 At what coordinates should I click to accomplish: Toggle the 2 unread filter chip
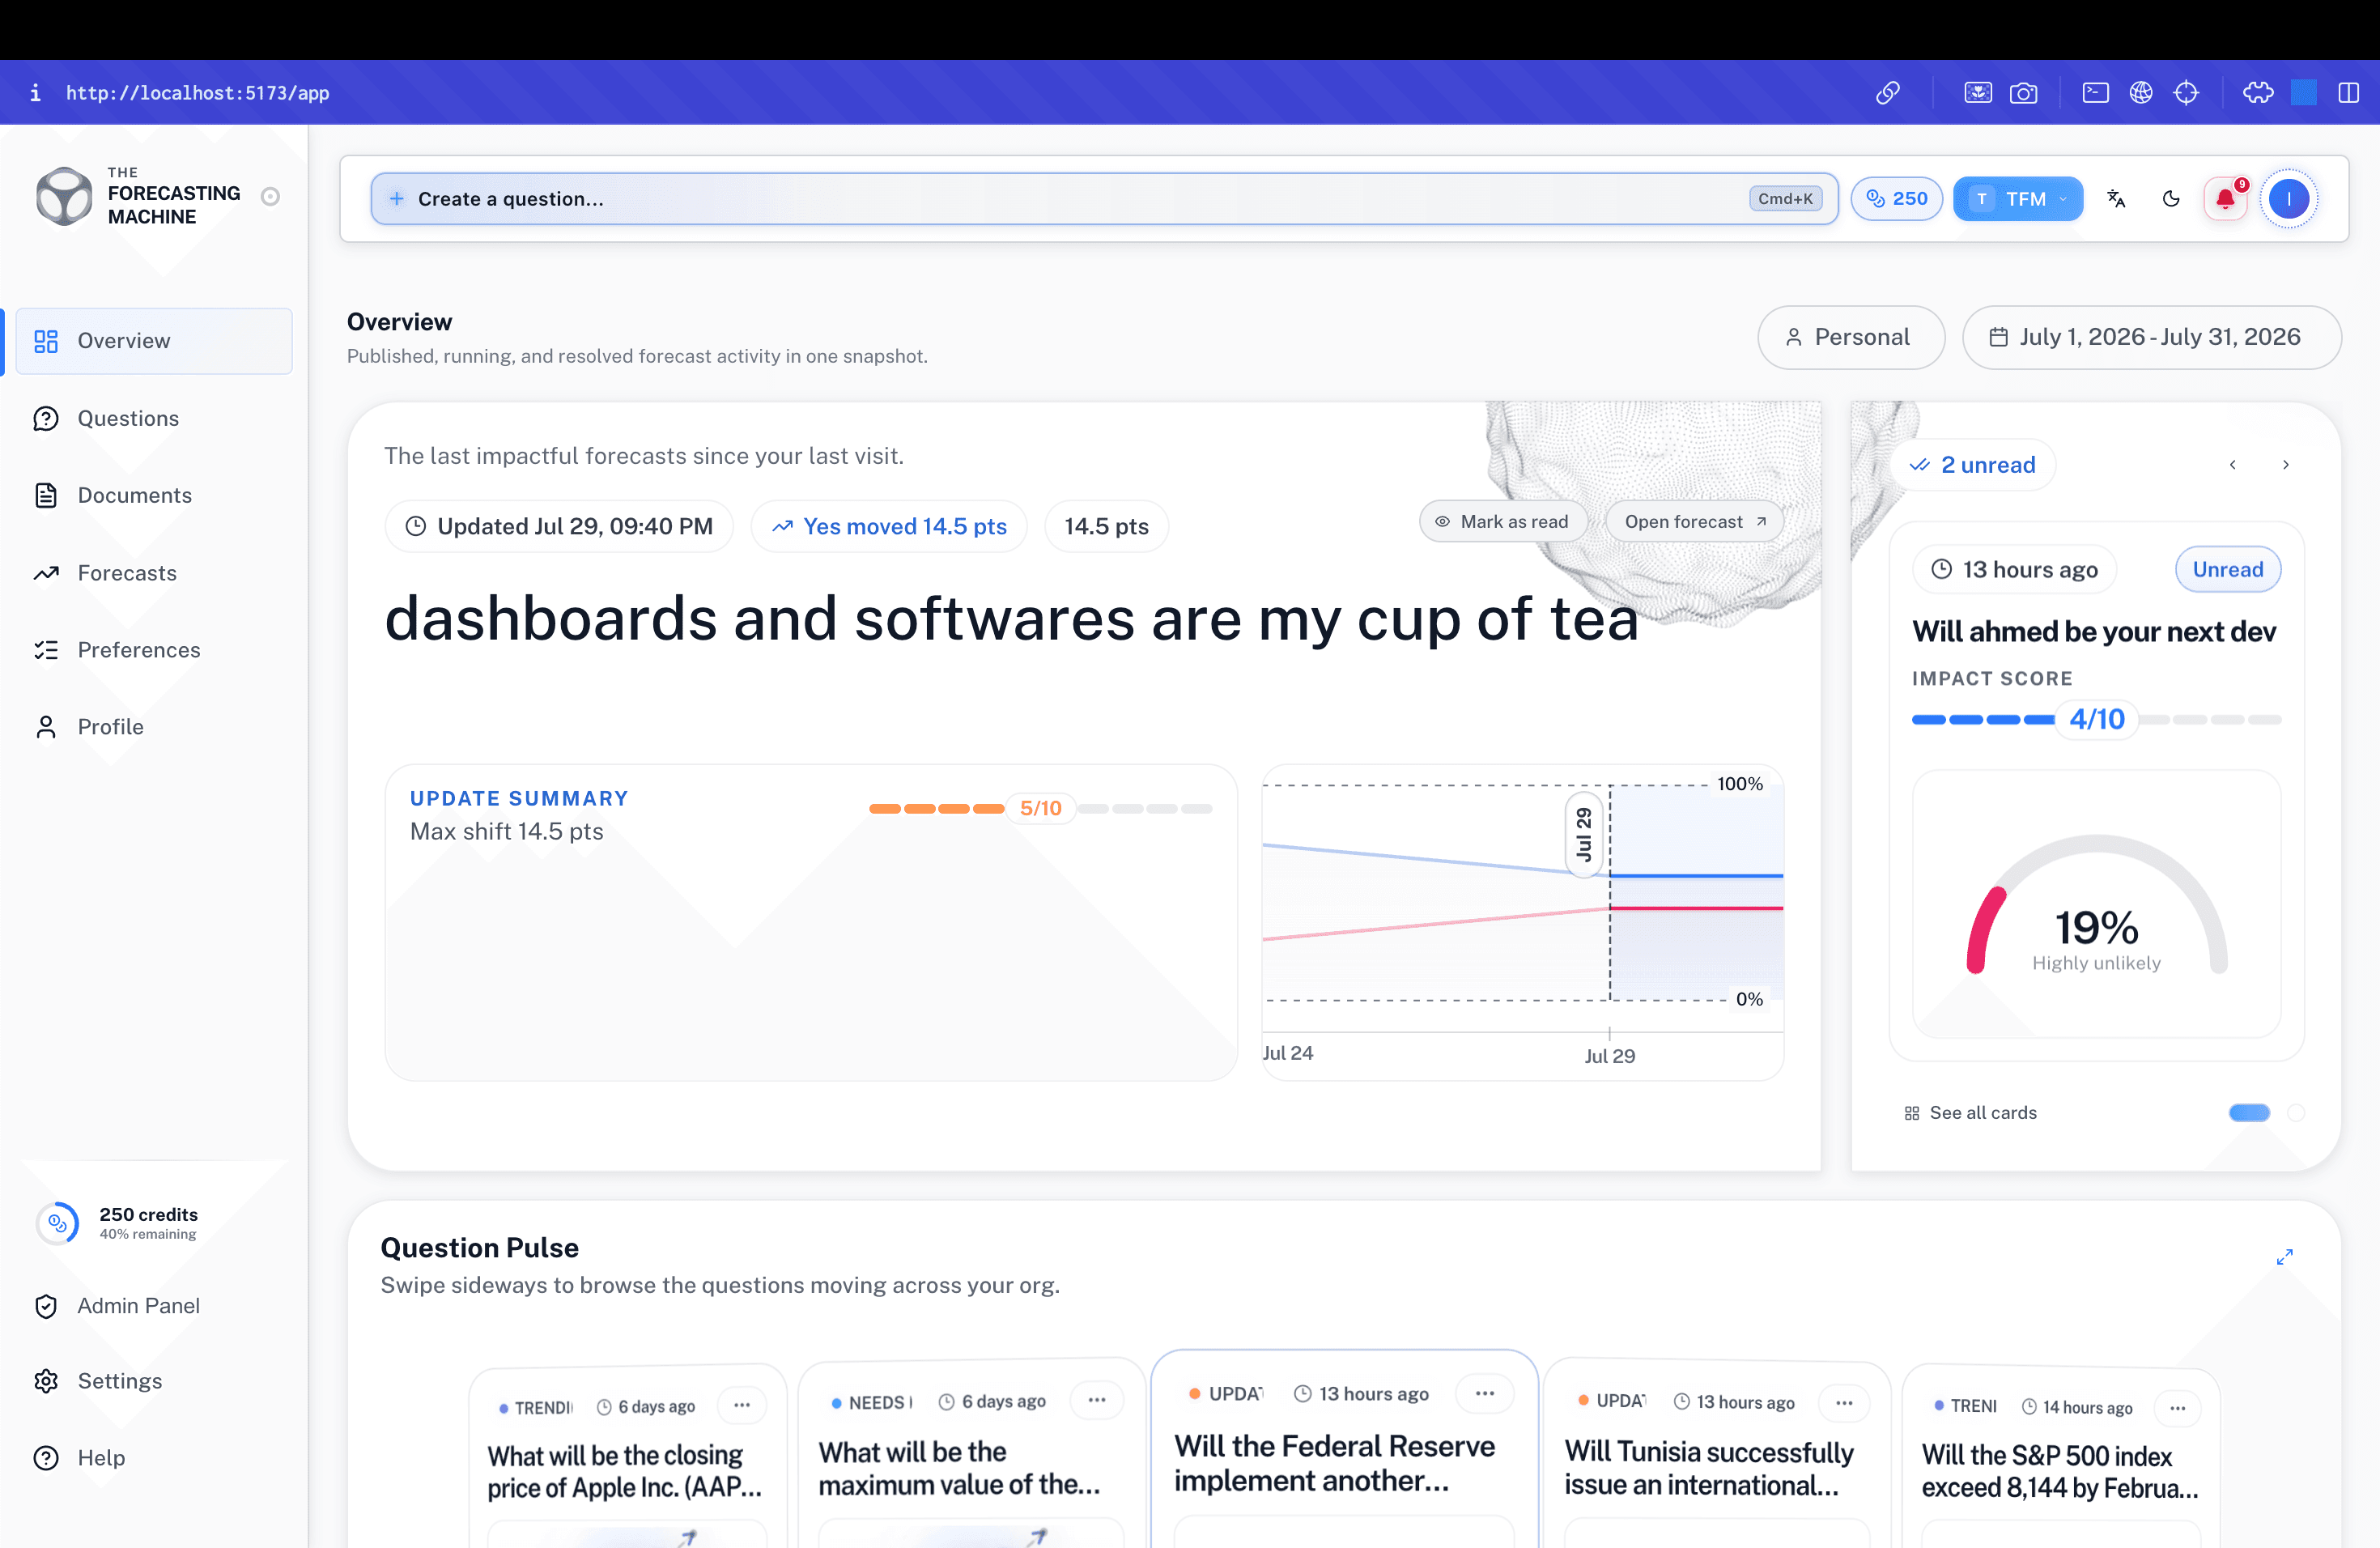[x=1973, y=465]
